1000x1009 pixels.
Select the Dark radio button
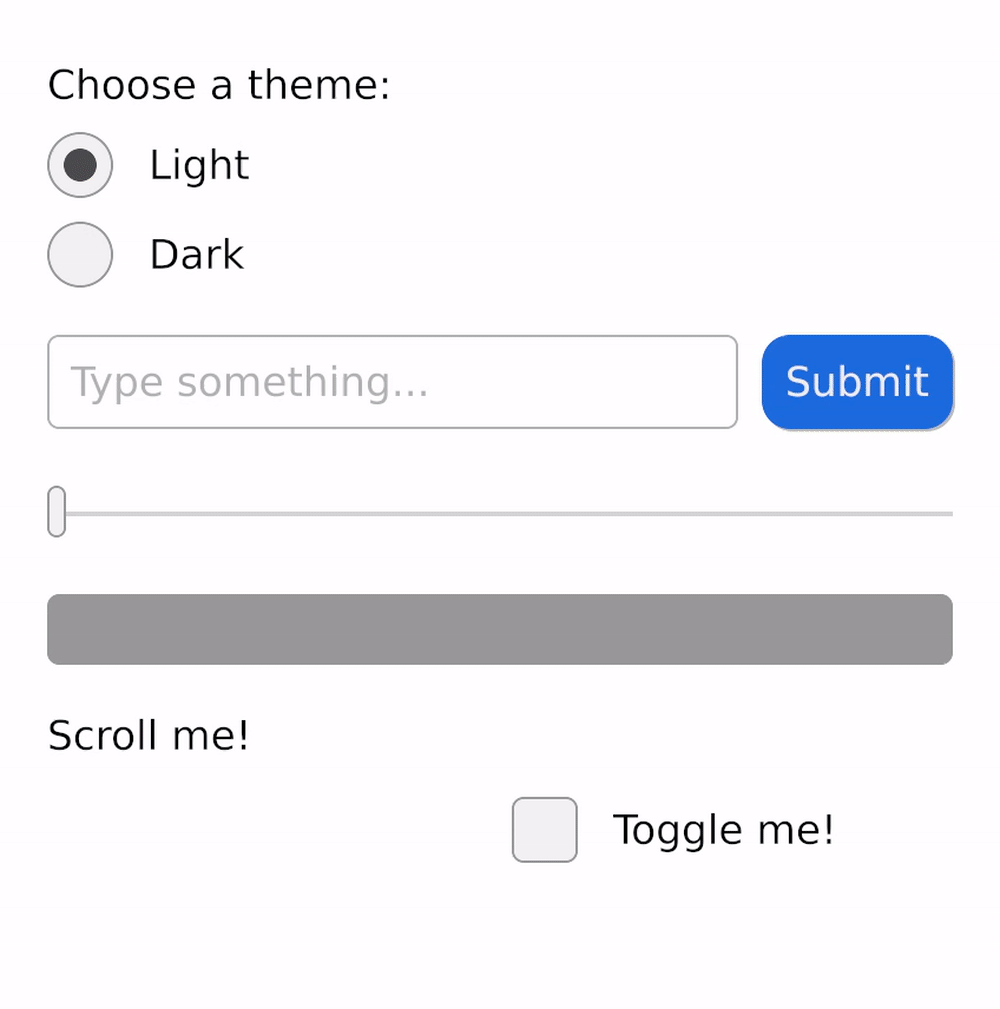pyautogui.click(x=80, y=255)
